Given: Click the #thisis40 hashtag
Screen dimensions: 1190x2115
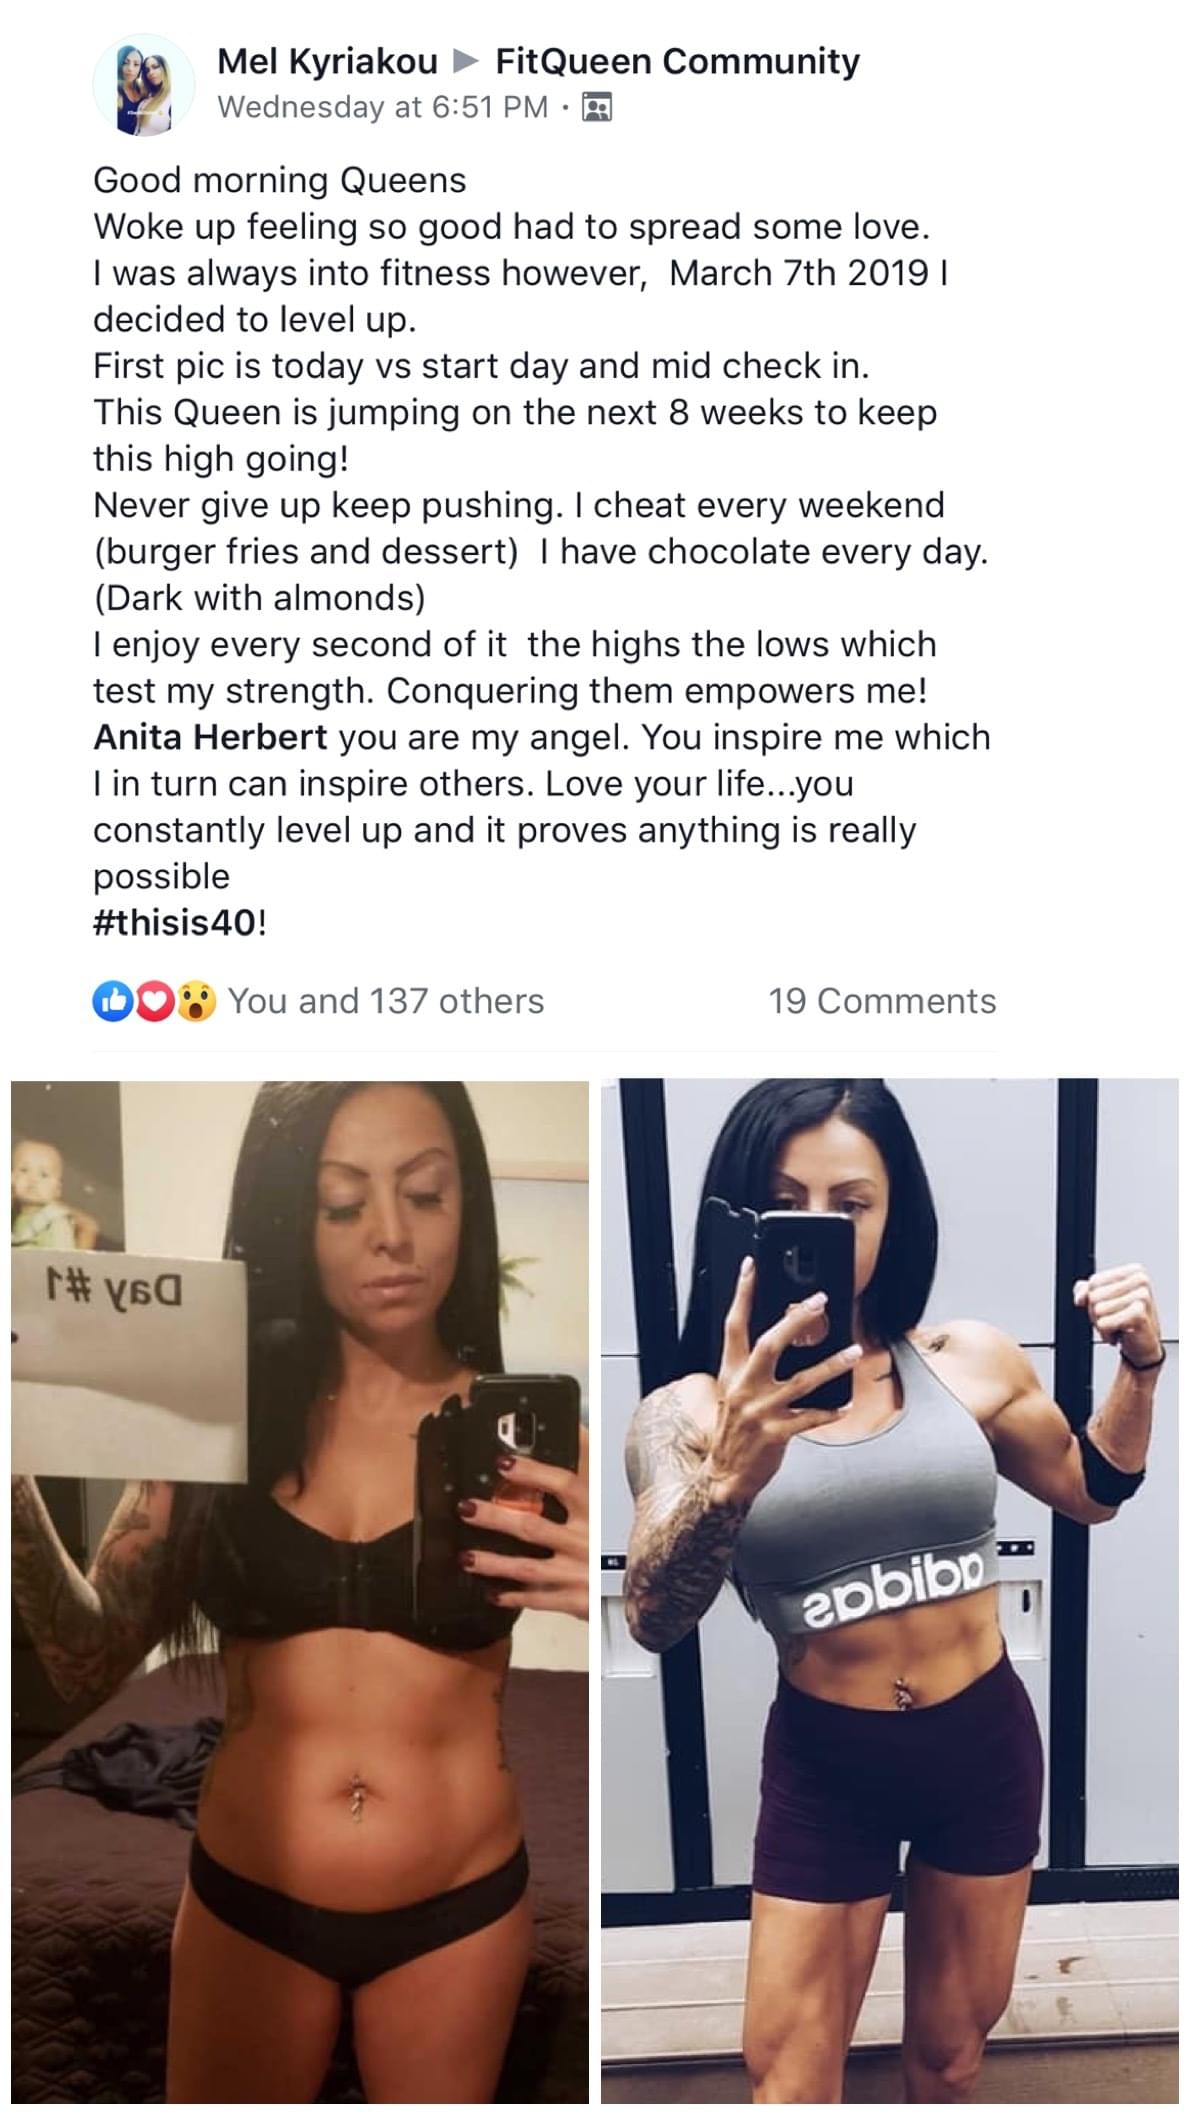Looking at the screenshot, I should click(176, 922).
